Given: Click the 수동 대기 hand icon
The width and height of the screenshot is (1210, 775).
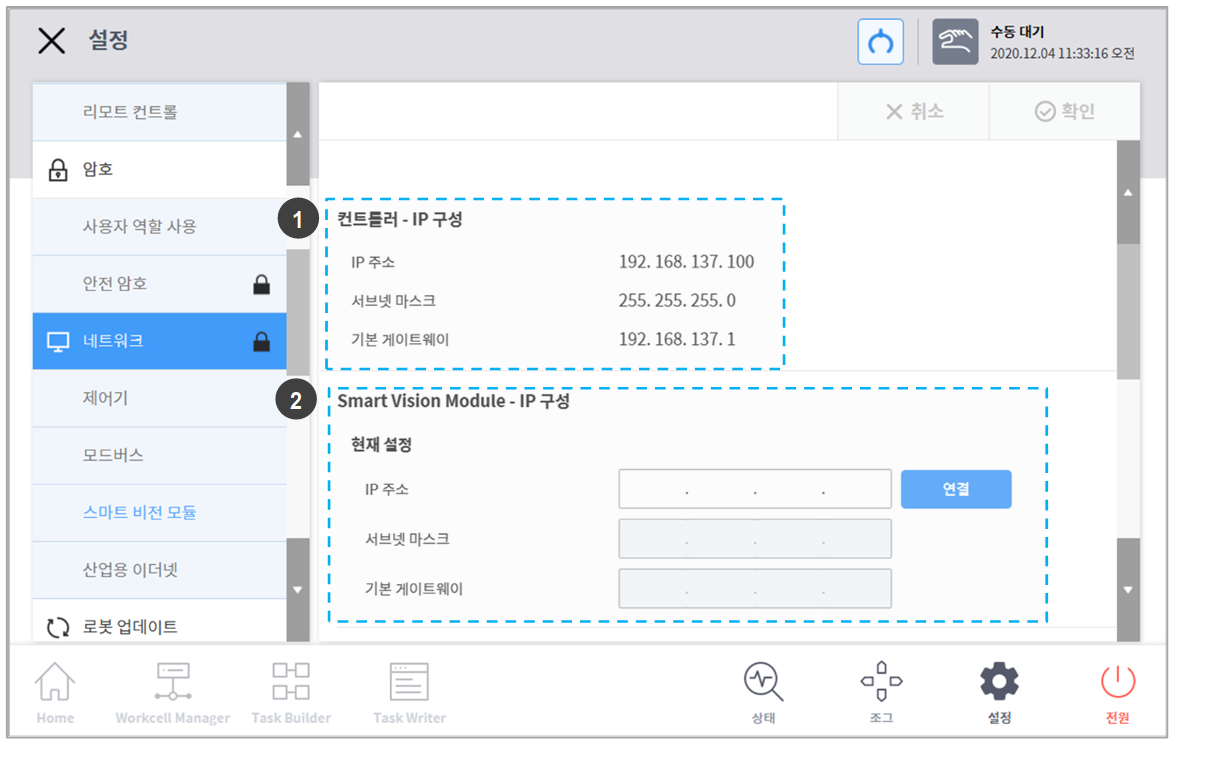Looking at the screenshot, I should [x=955, y=42].
